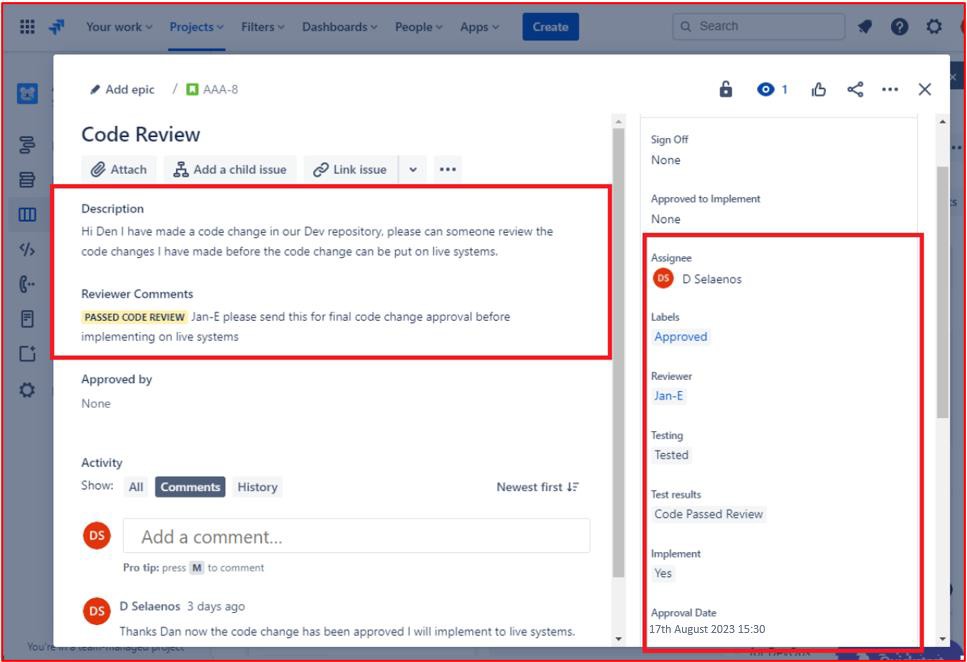
Task: Click the blue Create button
Action: [550, 27]
